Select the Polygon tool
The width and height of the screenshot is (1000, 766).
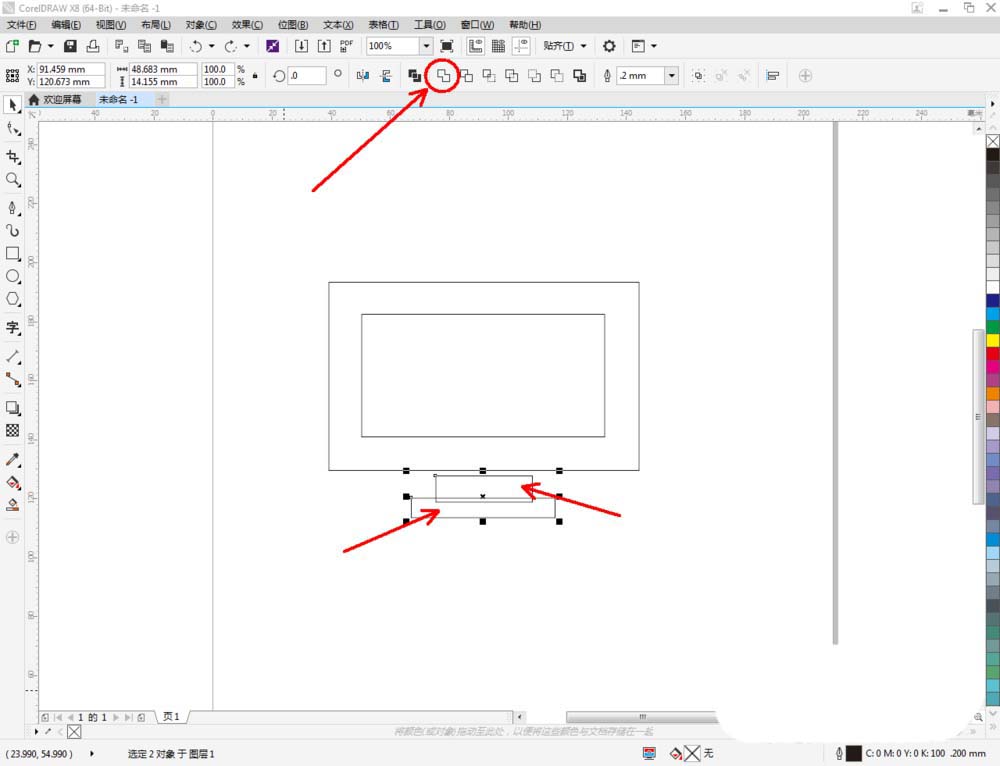point(13,299)
